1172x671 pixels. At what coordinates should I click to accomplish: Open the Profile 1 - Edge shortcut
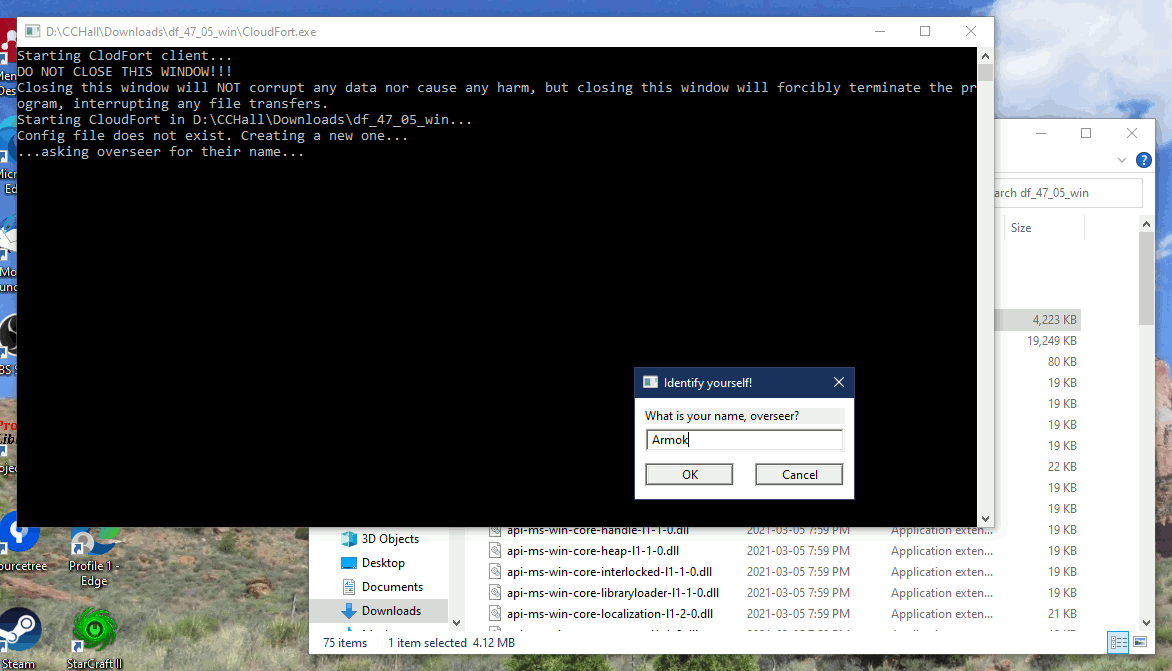point(94,557)
